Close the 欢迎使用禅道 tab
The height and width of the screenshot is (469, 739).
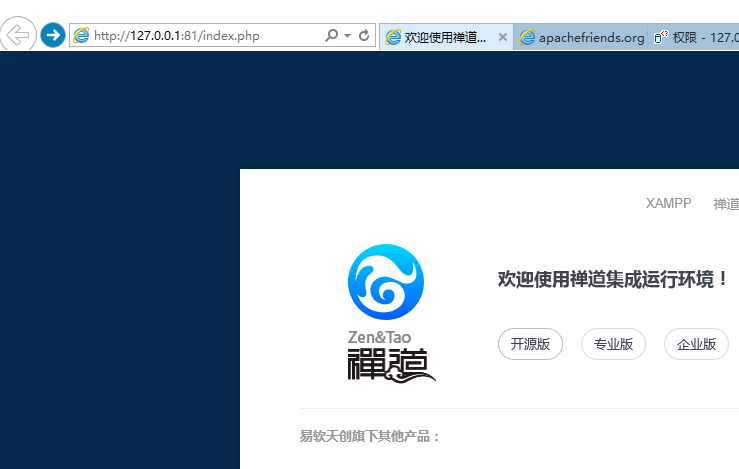click(x=503, y=37)
